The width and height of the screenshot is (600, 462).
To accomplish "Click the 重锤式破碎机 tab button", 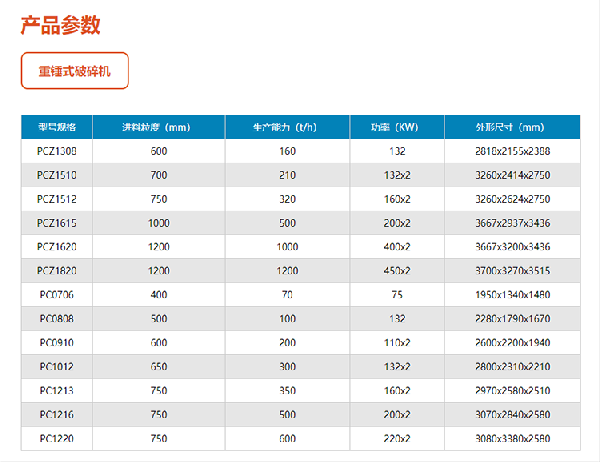I will 75,71.
